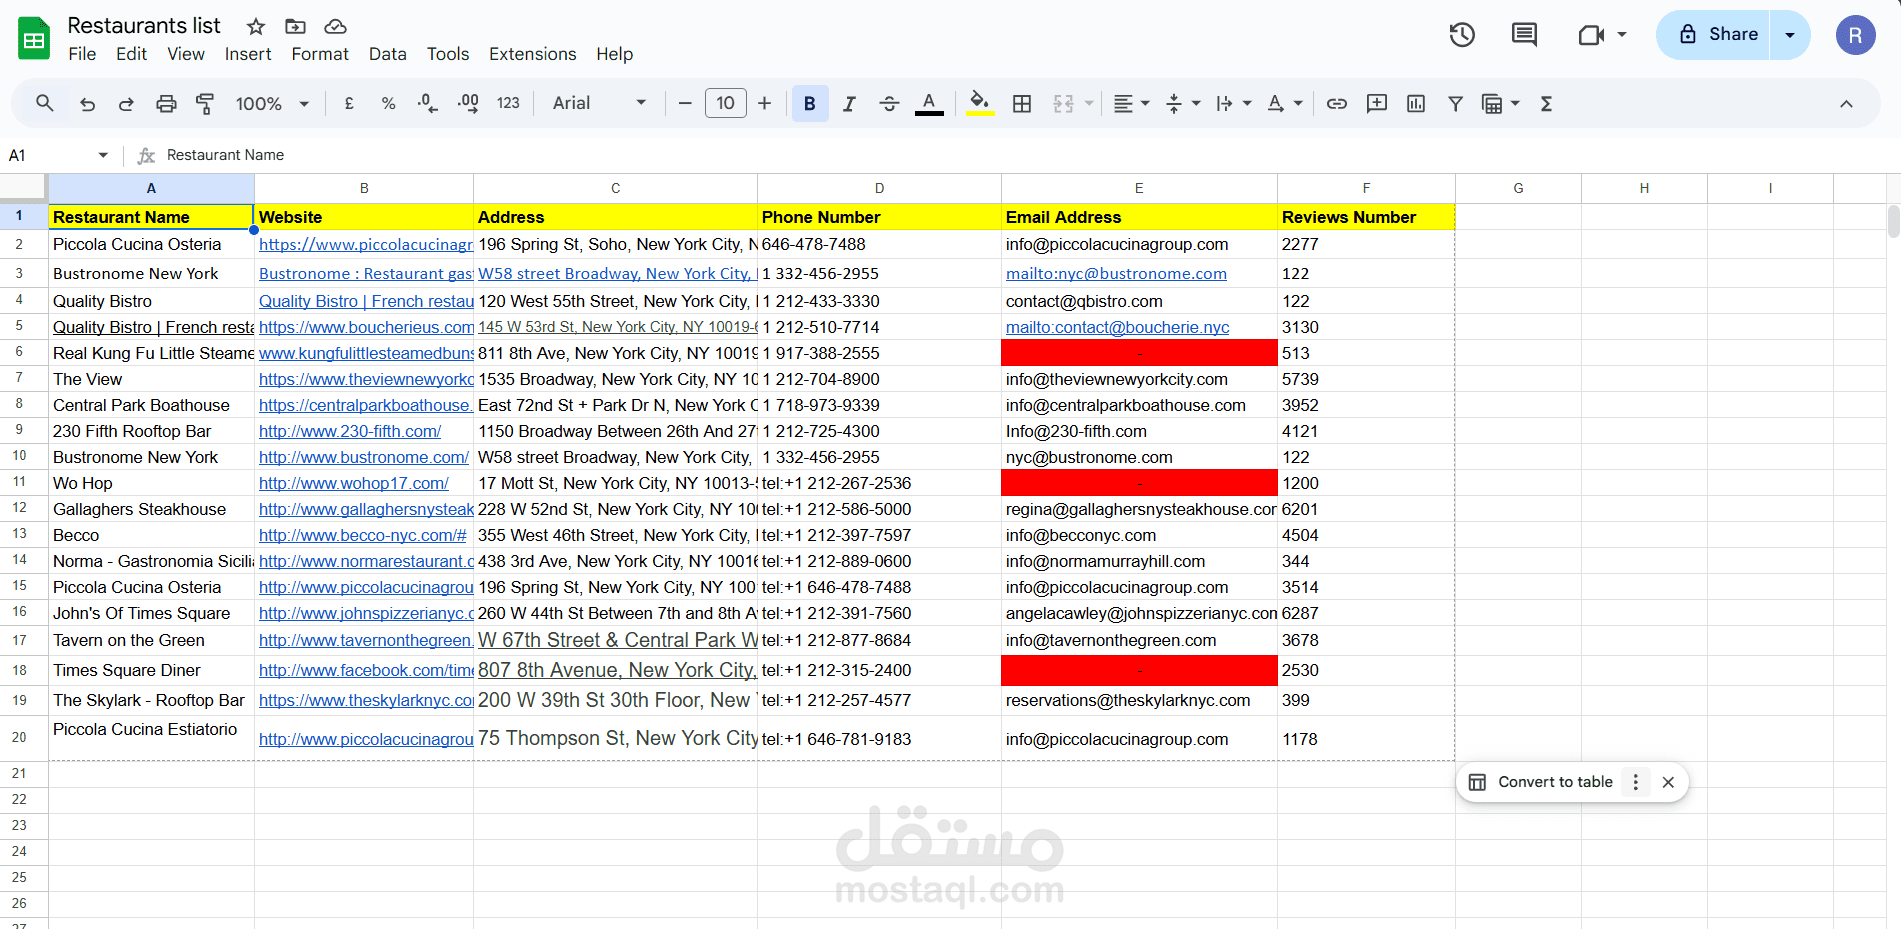Click the font size field
Image resolution: width=1901 pixels, height=929 pixels.
tap(725, 103)
